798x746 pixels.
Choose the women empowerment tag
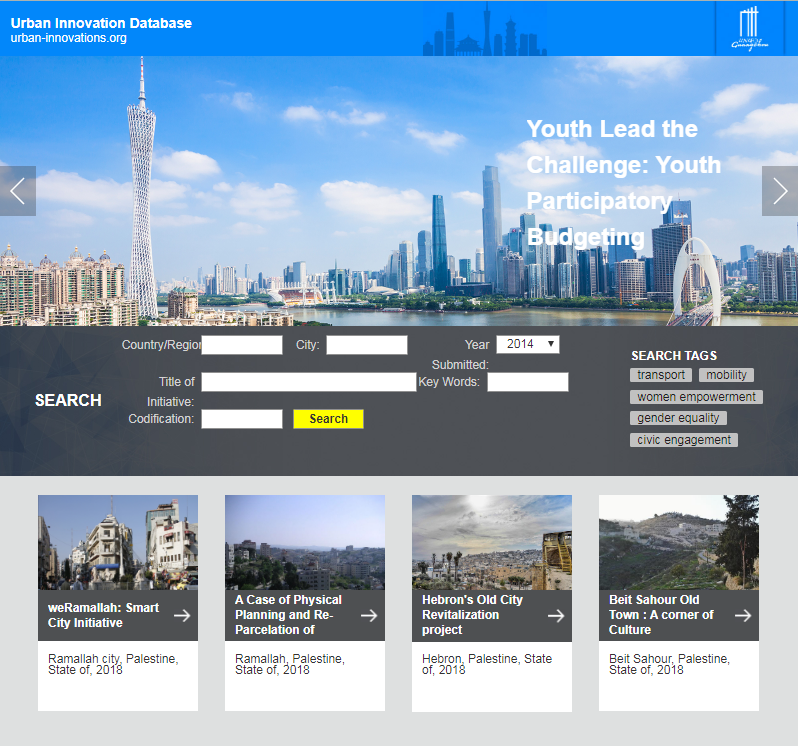coord(696,397)
